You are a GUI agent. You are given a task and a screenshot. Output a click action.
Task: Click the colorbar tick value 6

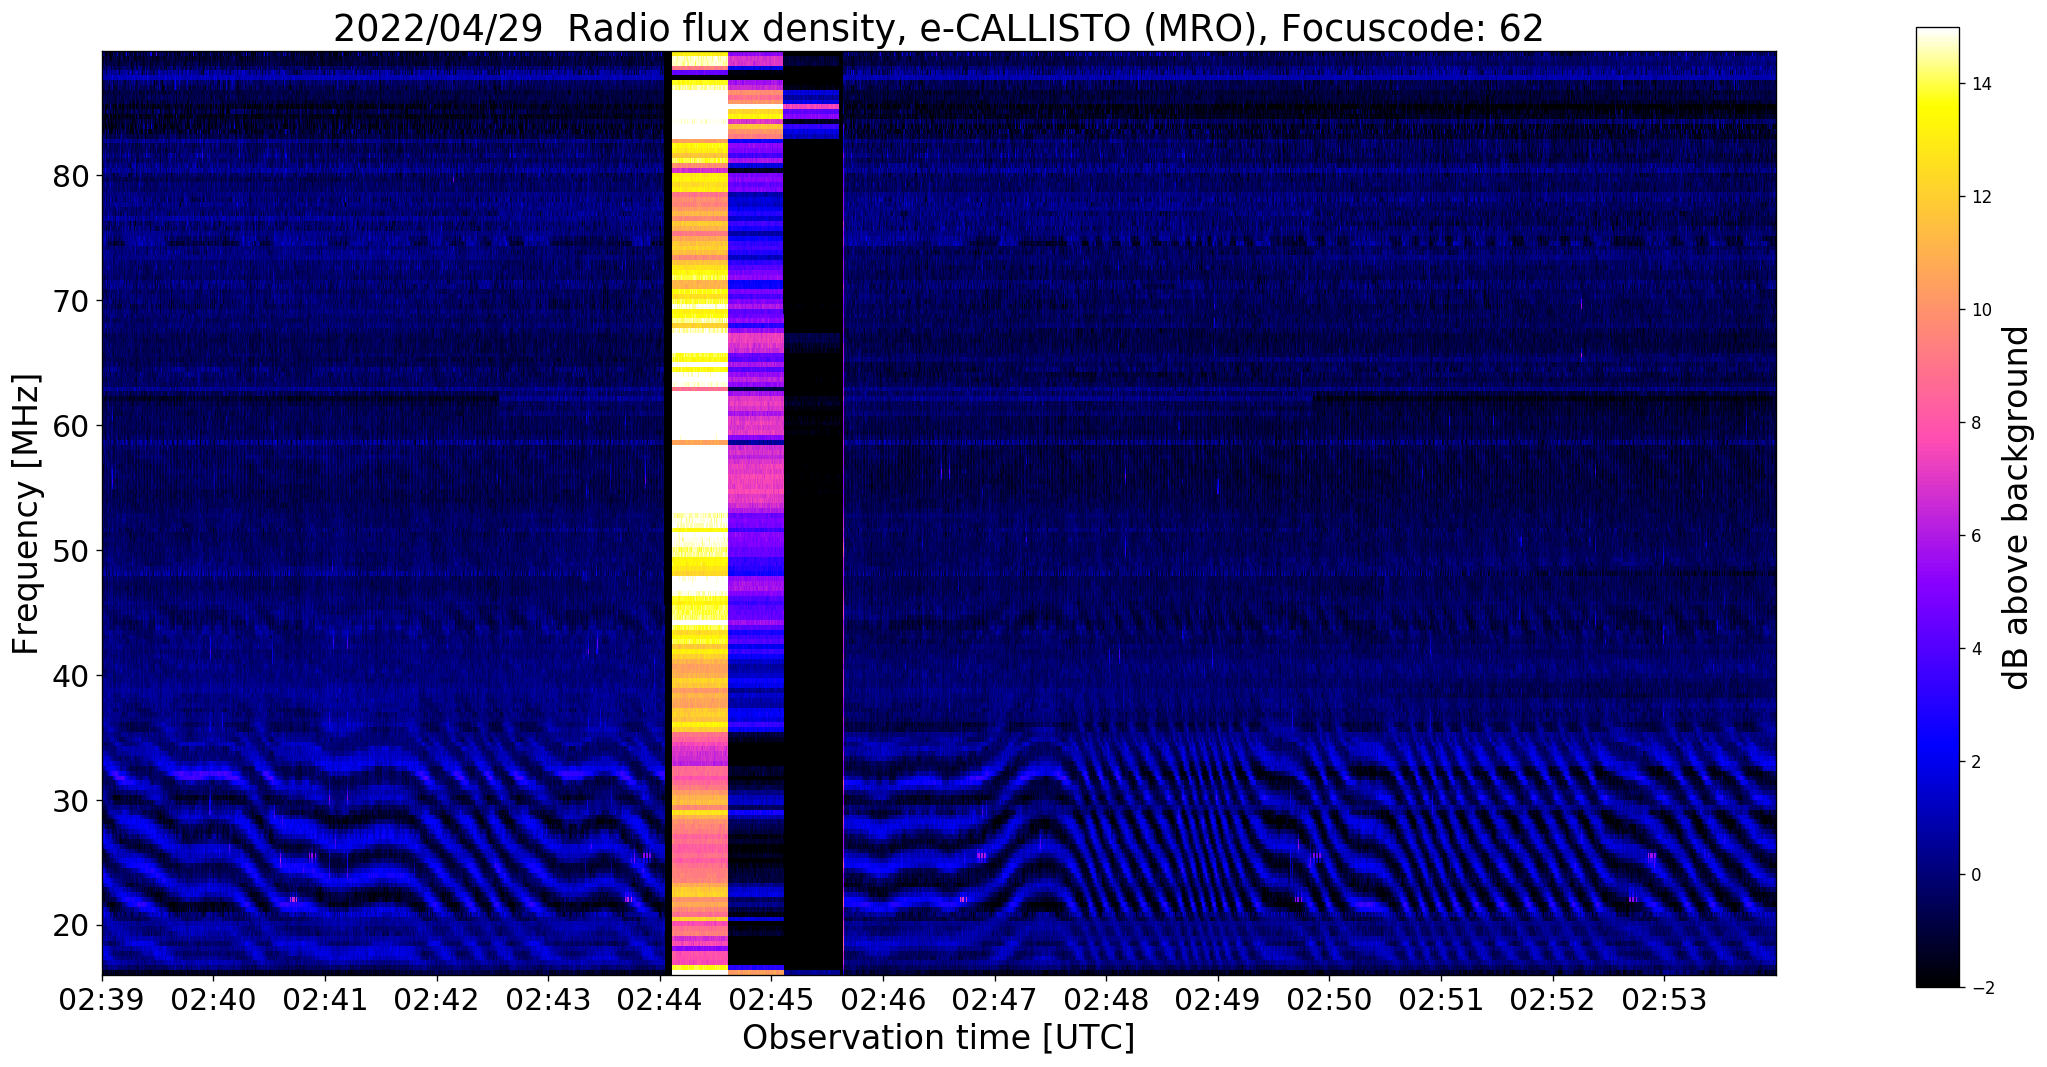(1976, 536)
